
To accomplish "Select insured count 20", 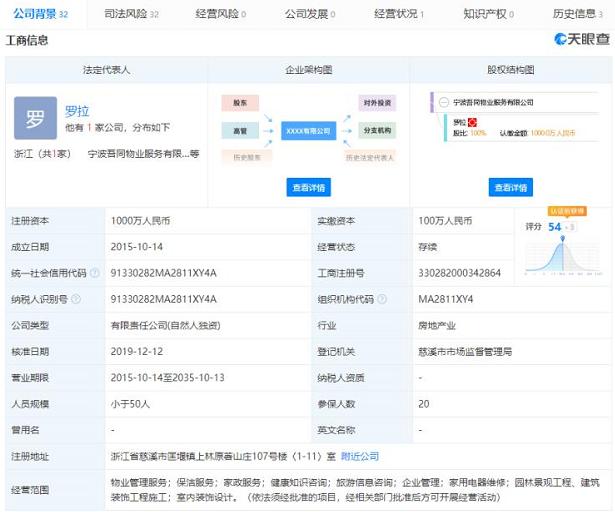I will [x=424, y=404].
